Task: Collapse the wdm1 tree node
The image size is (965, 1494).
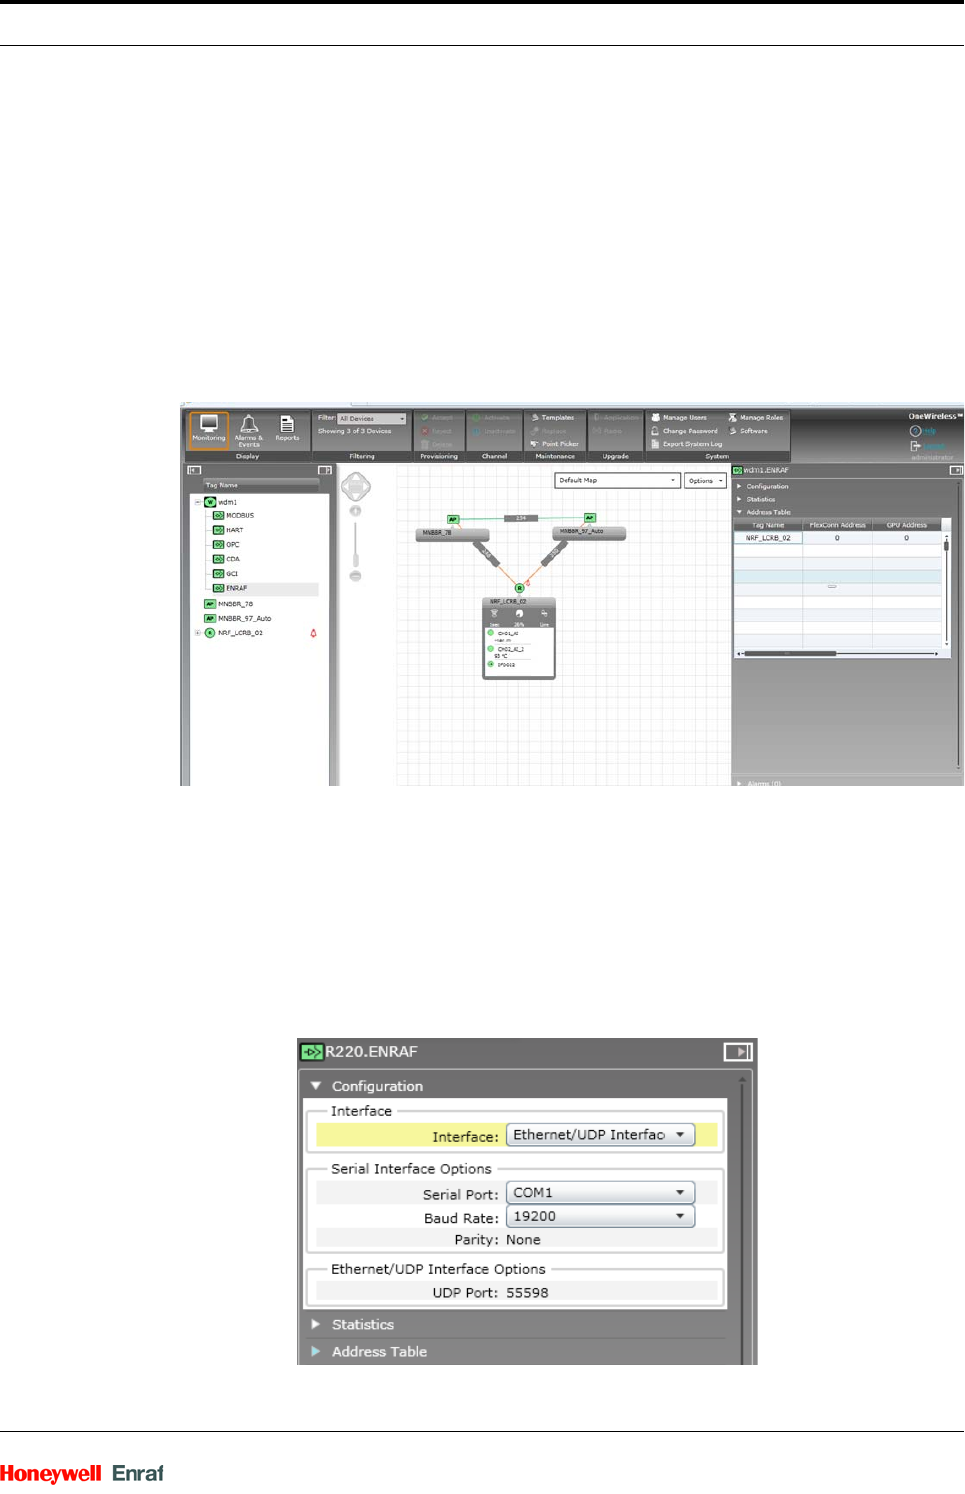Action: tap(198, 502)
